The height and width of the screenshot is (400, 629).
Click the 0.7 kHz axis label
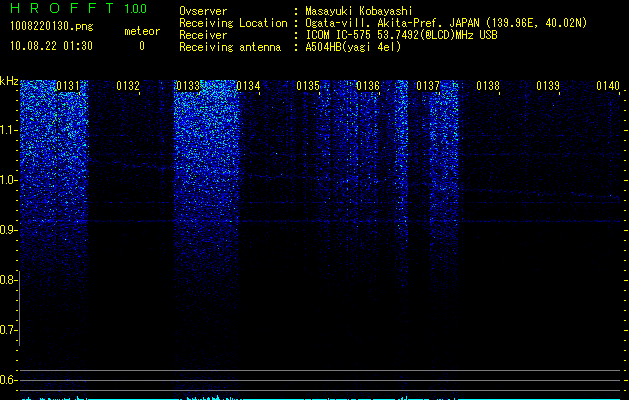click(x=9, y=330)
